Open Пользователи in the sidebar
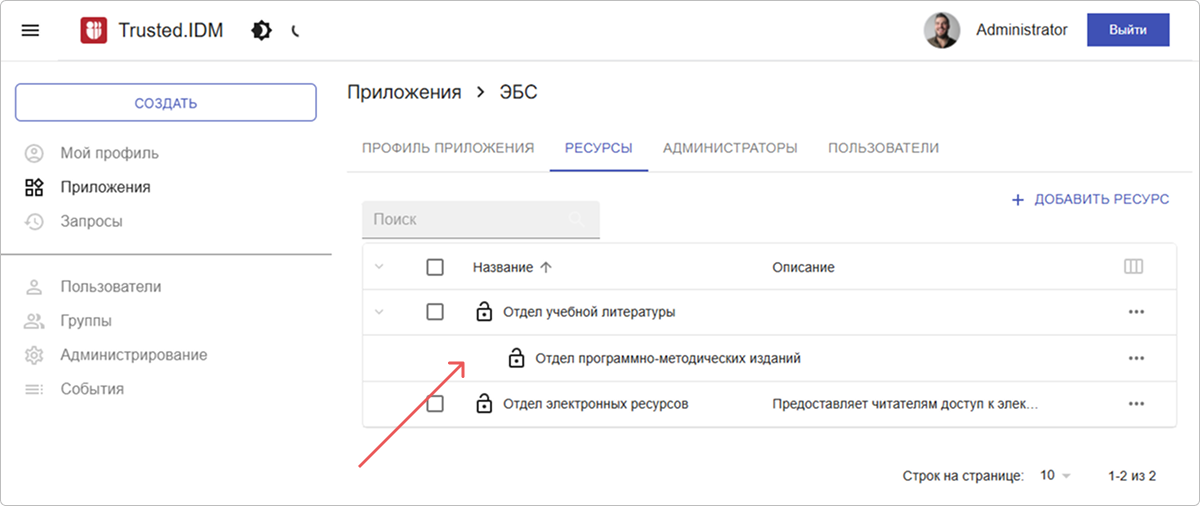Viewport: 1200px width, 506px height. tap(110, 287)
